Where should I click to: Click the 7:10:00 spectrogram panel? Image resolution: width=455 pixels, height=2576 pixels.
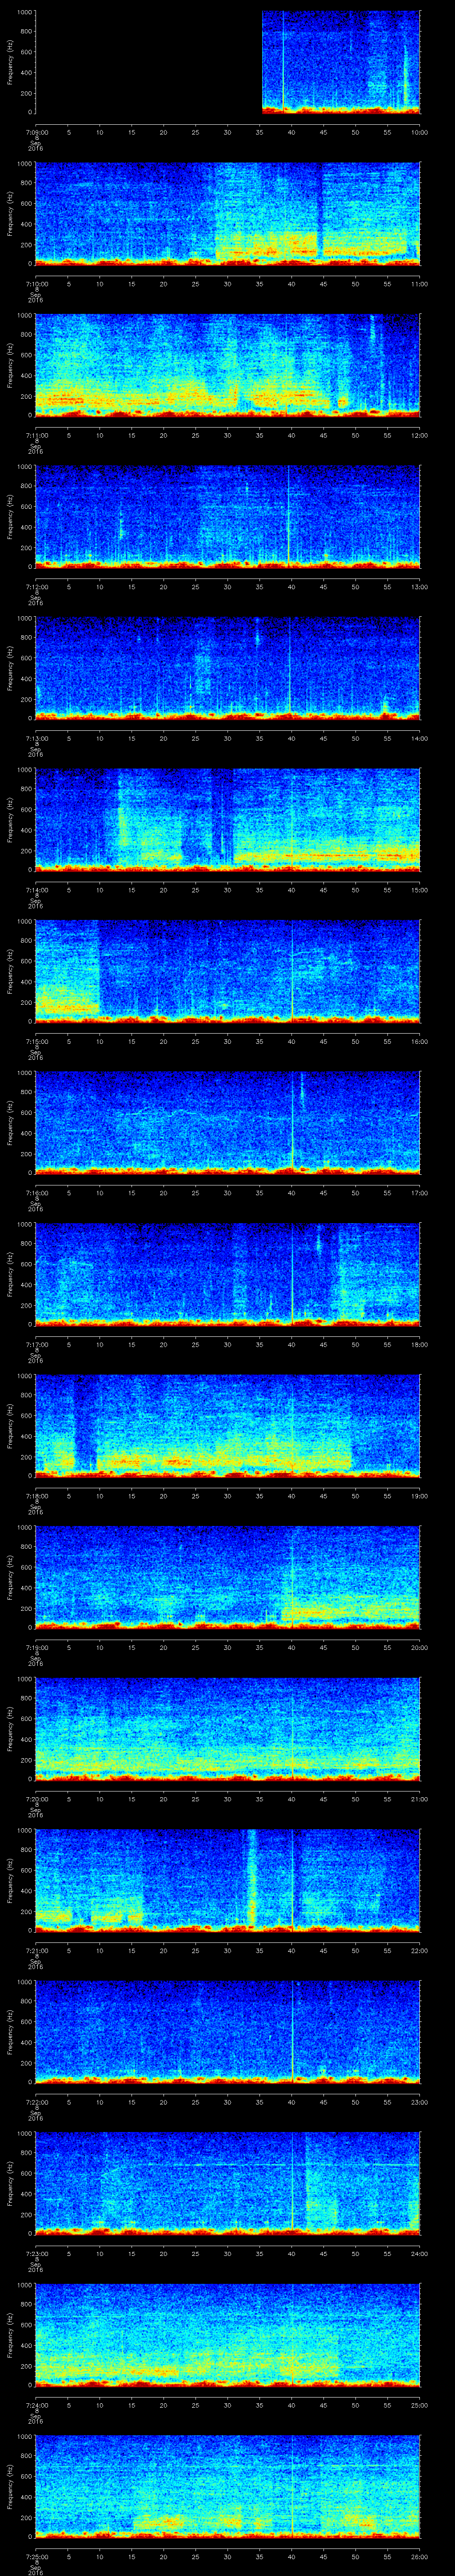[227, 213]
